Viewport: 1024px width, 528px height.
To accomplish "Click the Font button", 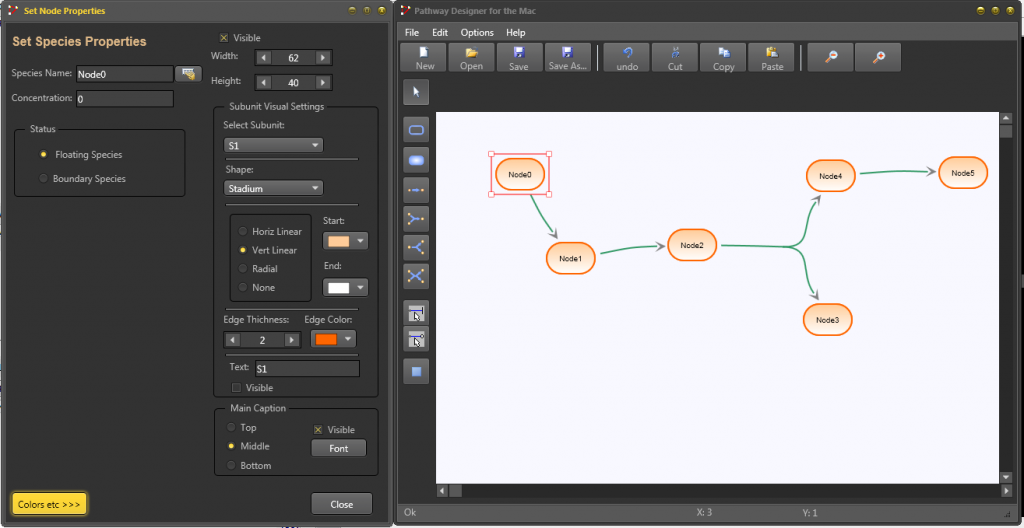I will point(338,448).
